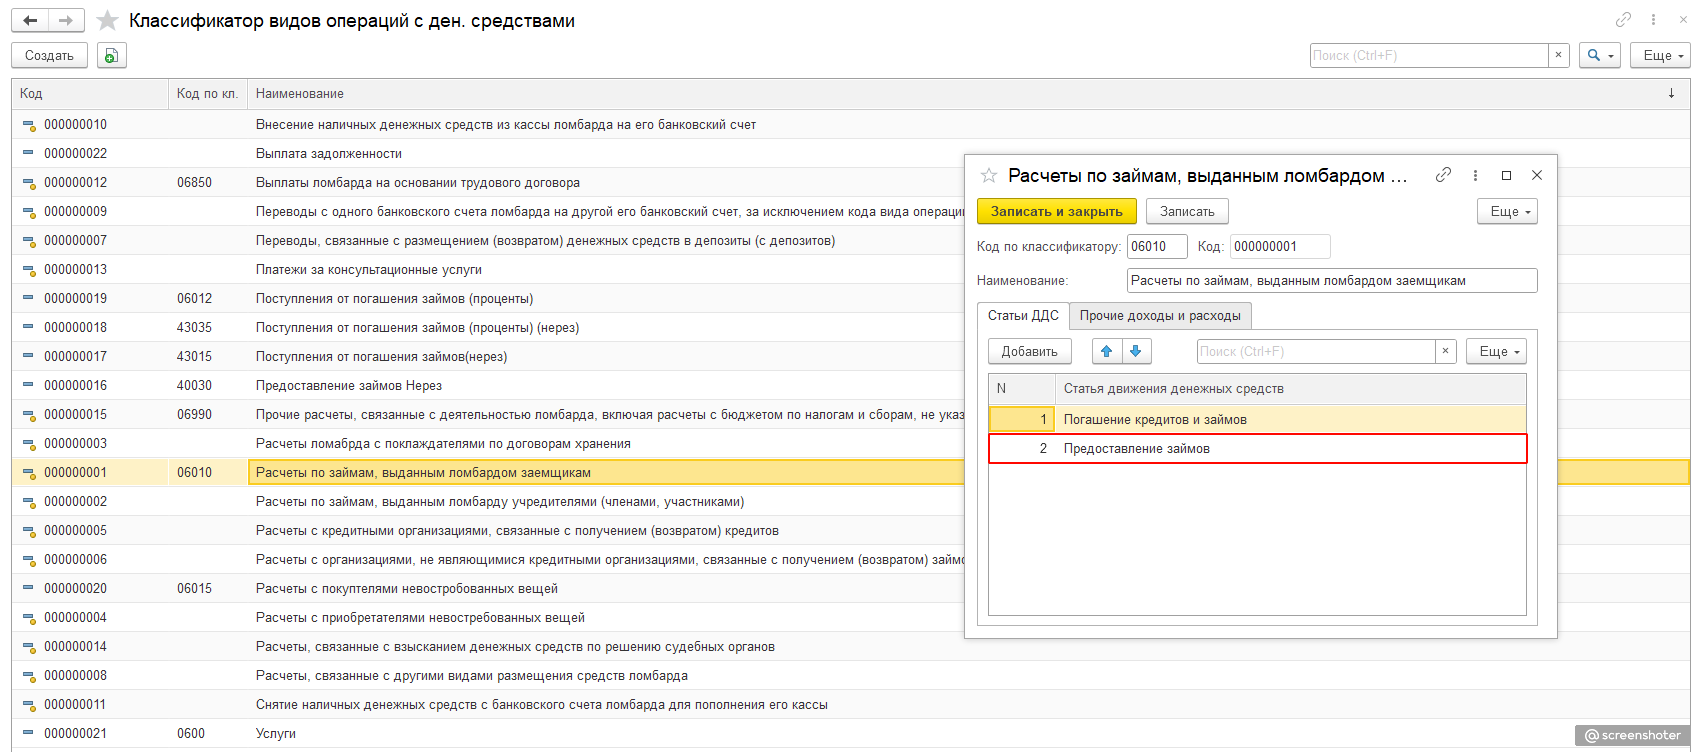Open main list Еще menu
The height and width of the screenshot is (752, 1697).
[1660, 56]
